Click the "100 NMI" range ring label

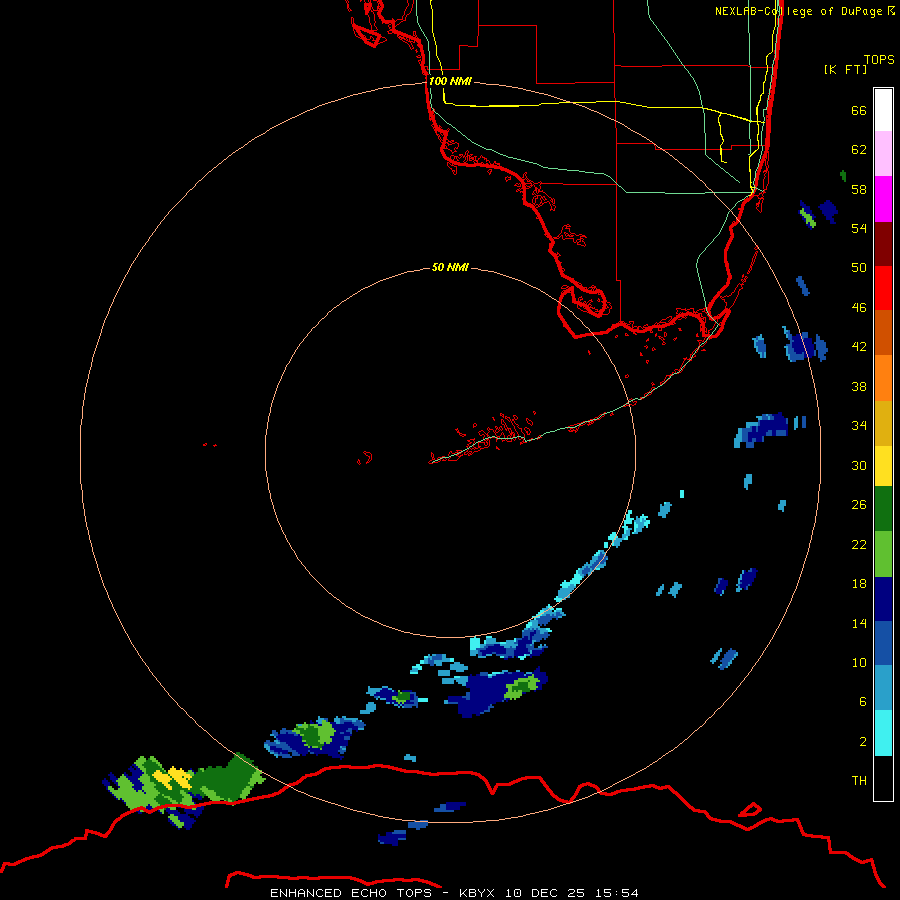(x=450, y=81)
